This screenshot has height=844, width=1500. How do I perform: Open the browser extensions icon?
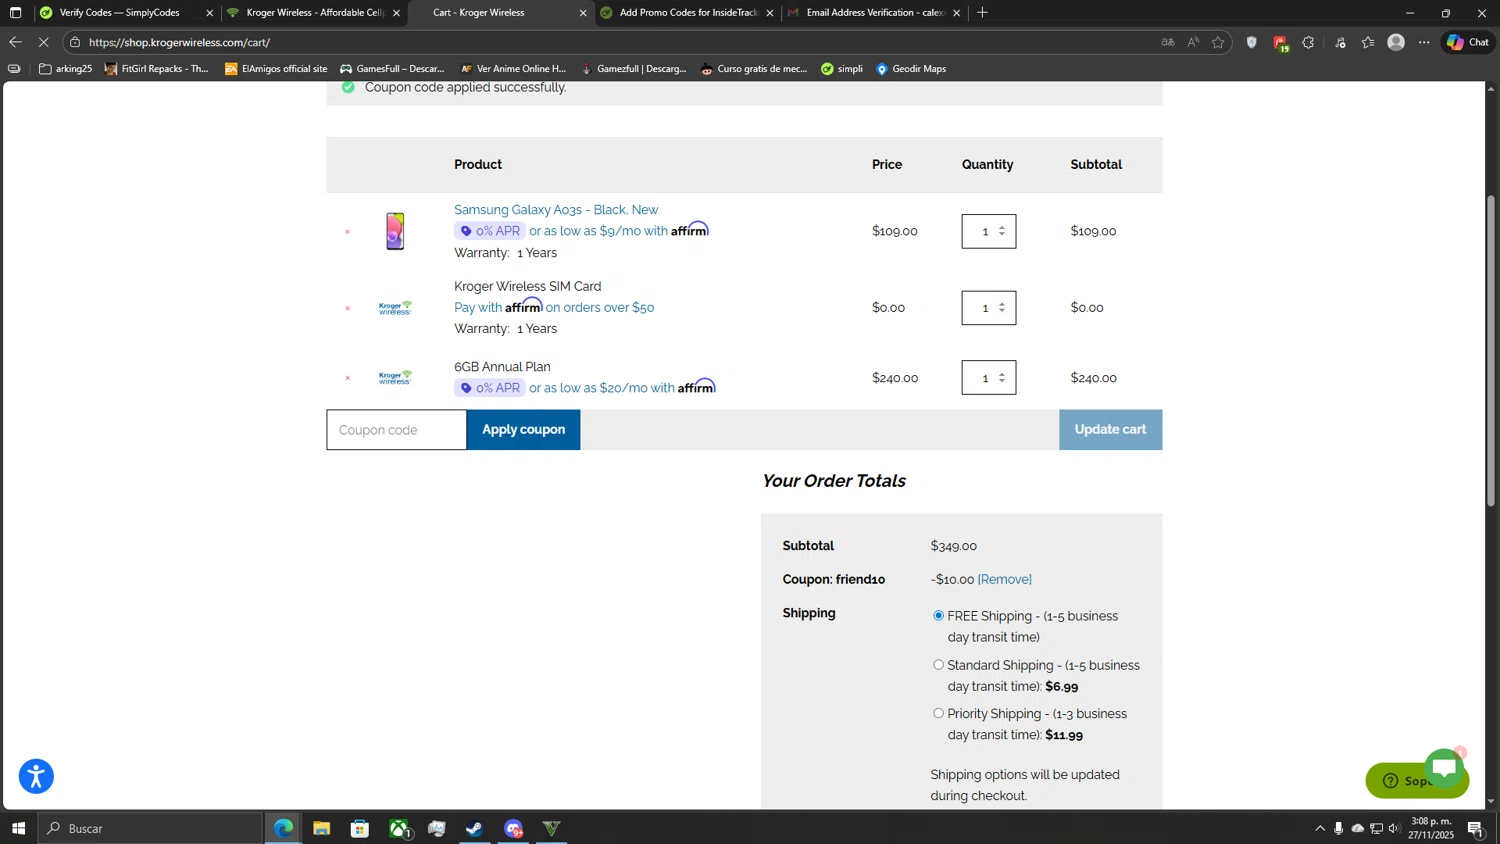point(1308,42)
